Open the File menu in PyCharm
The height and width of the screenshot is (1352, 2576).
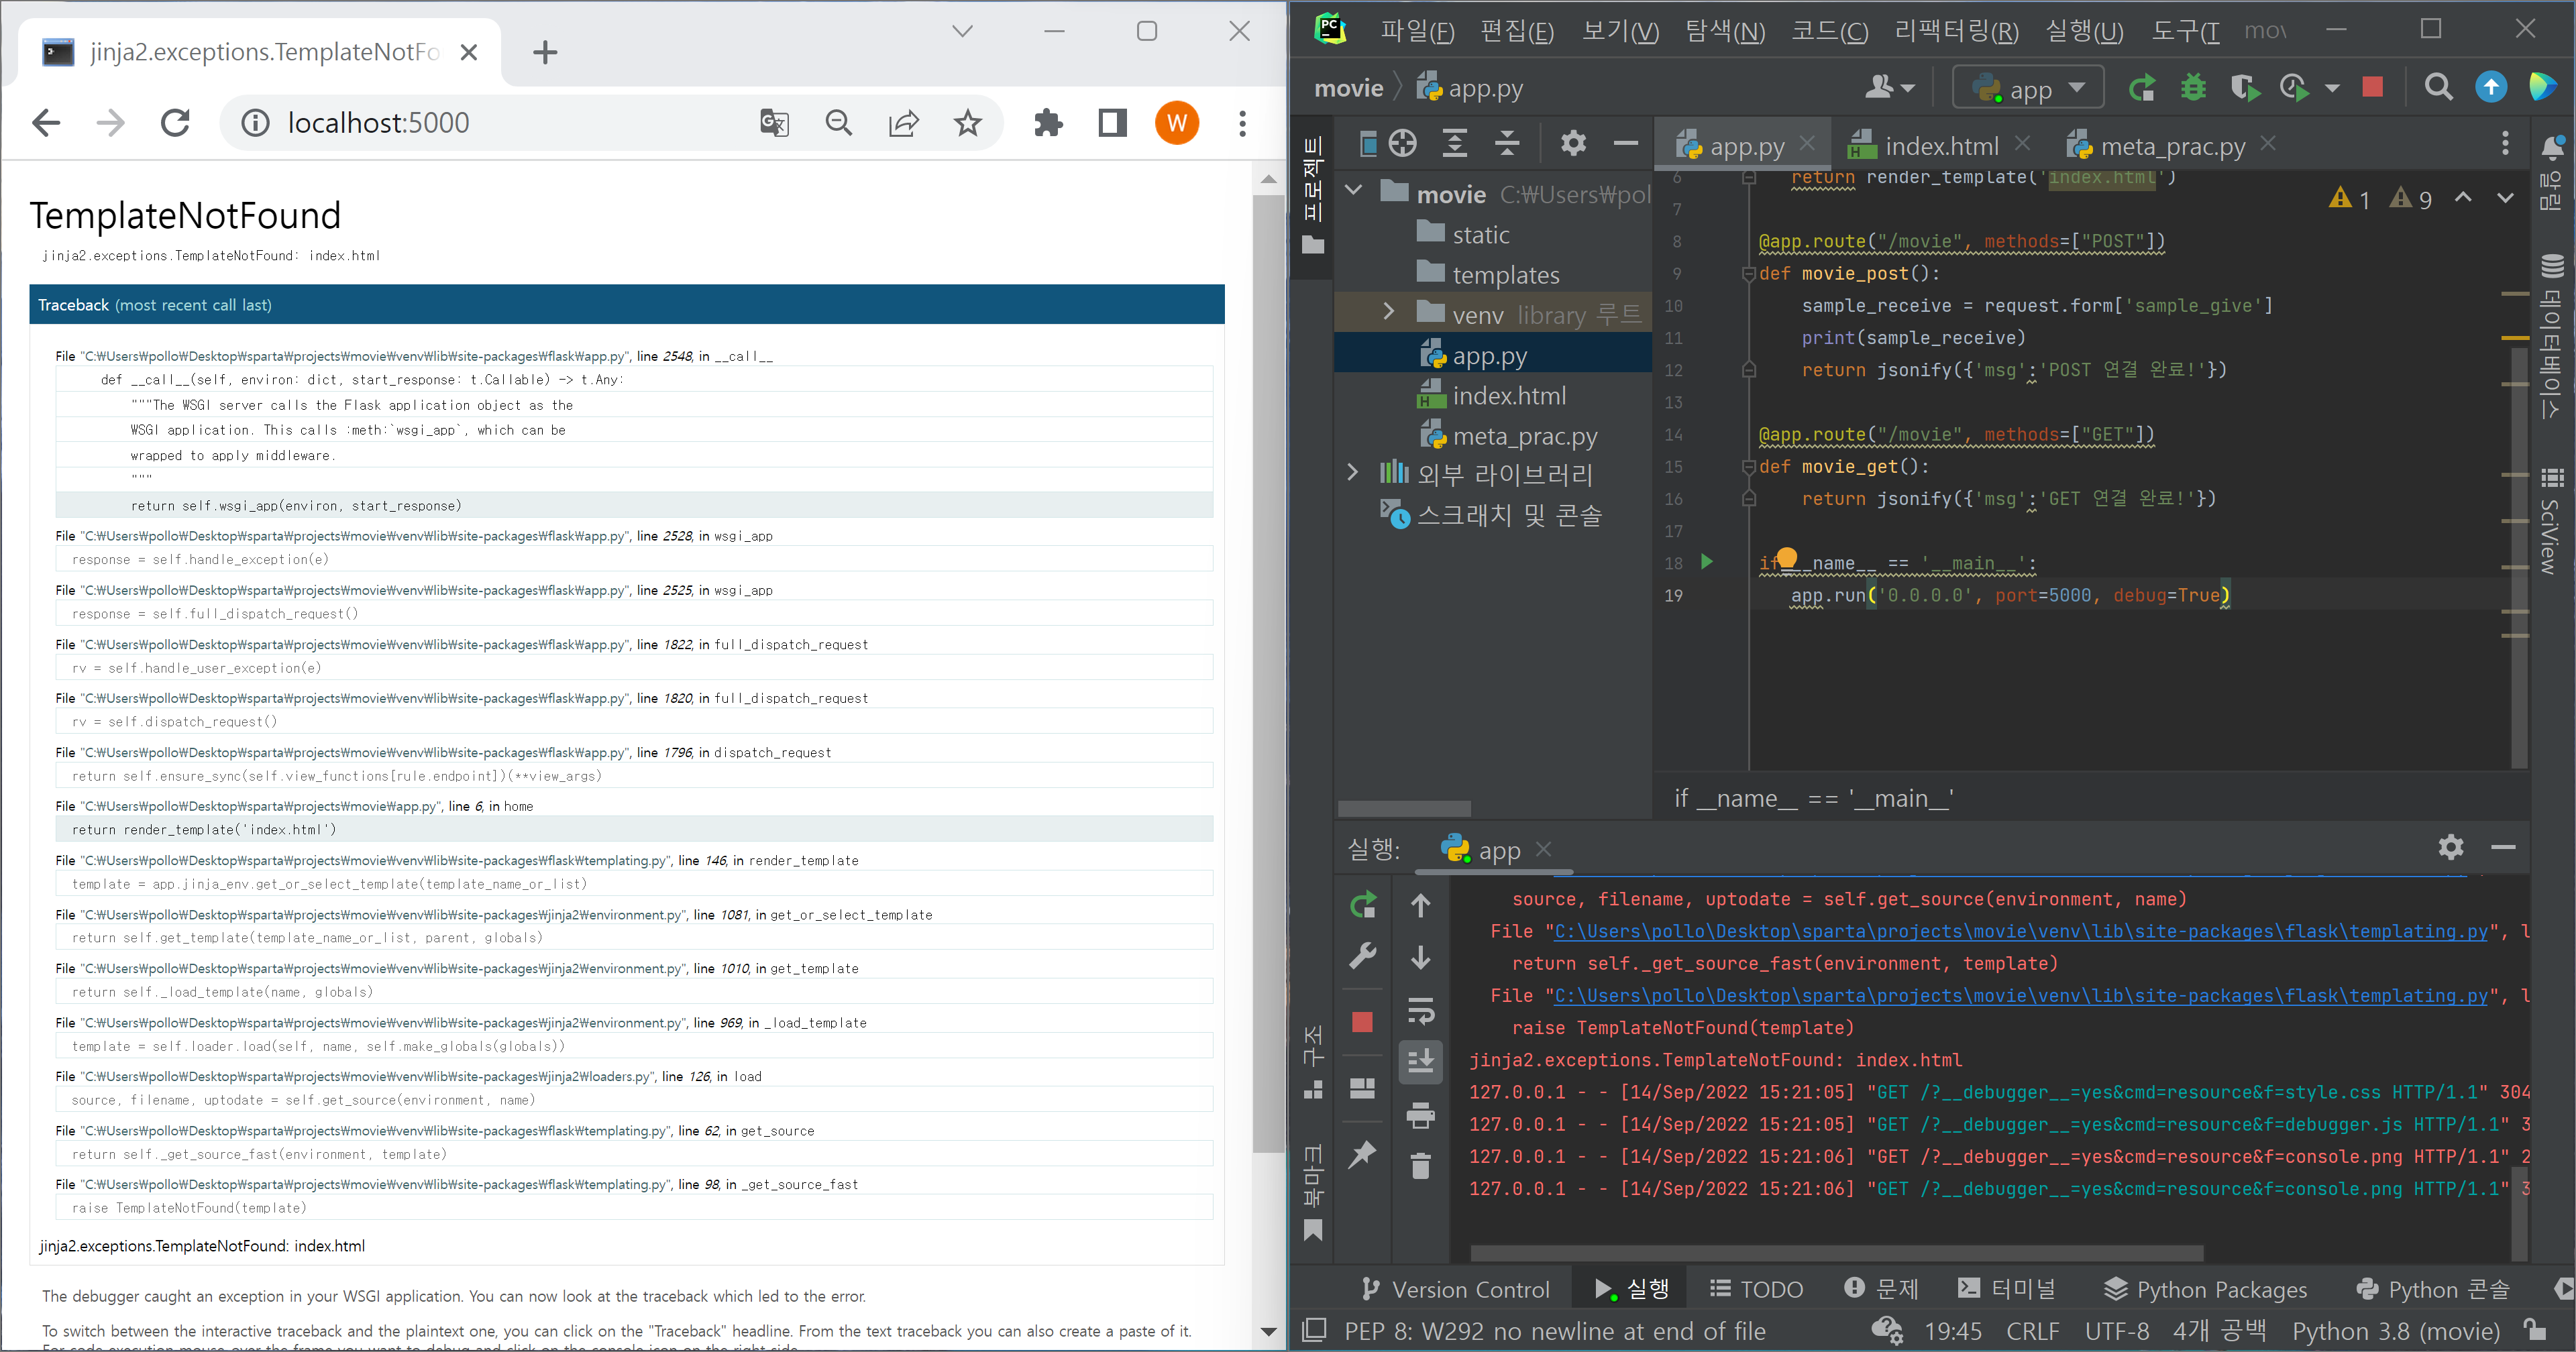click(1417, 31)
